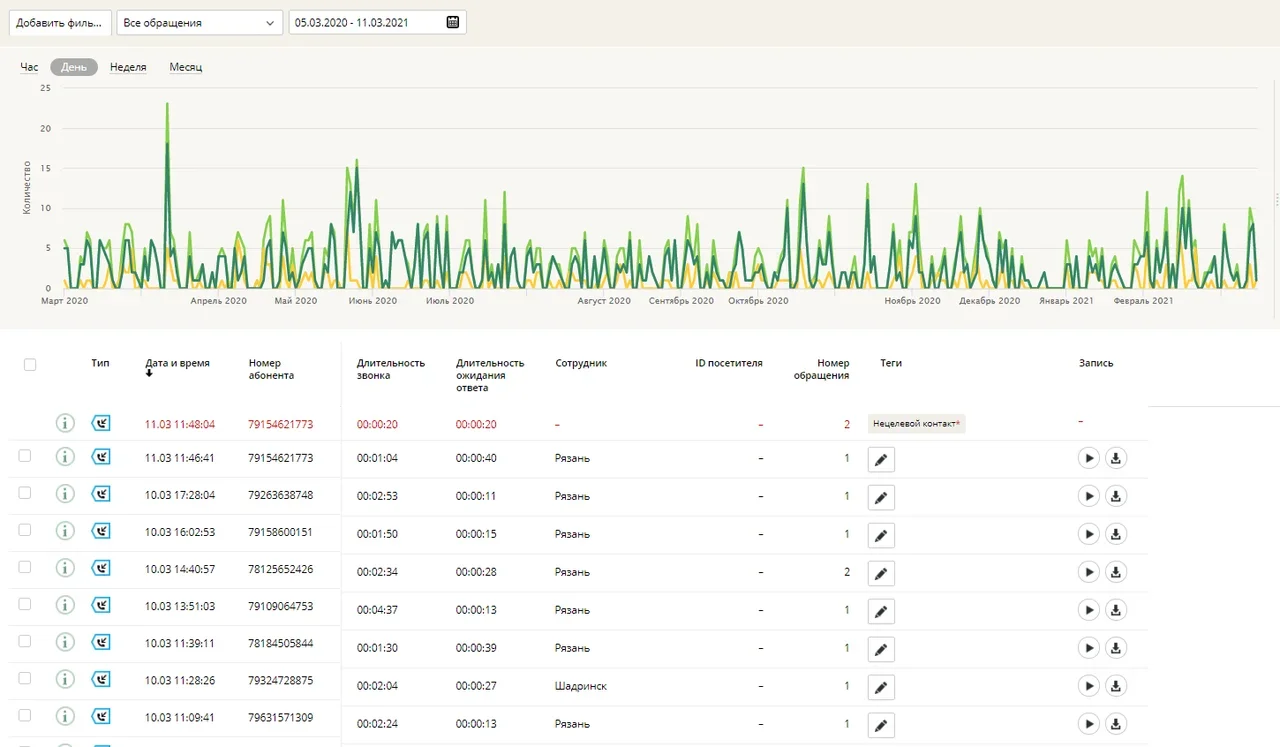Expand the 'Все обращения' dropdown
1280x747 pixels.
[x=199, y=23]
